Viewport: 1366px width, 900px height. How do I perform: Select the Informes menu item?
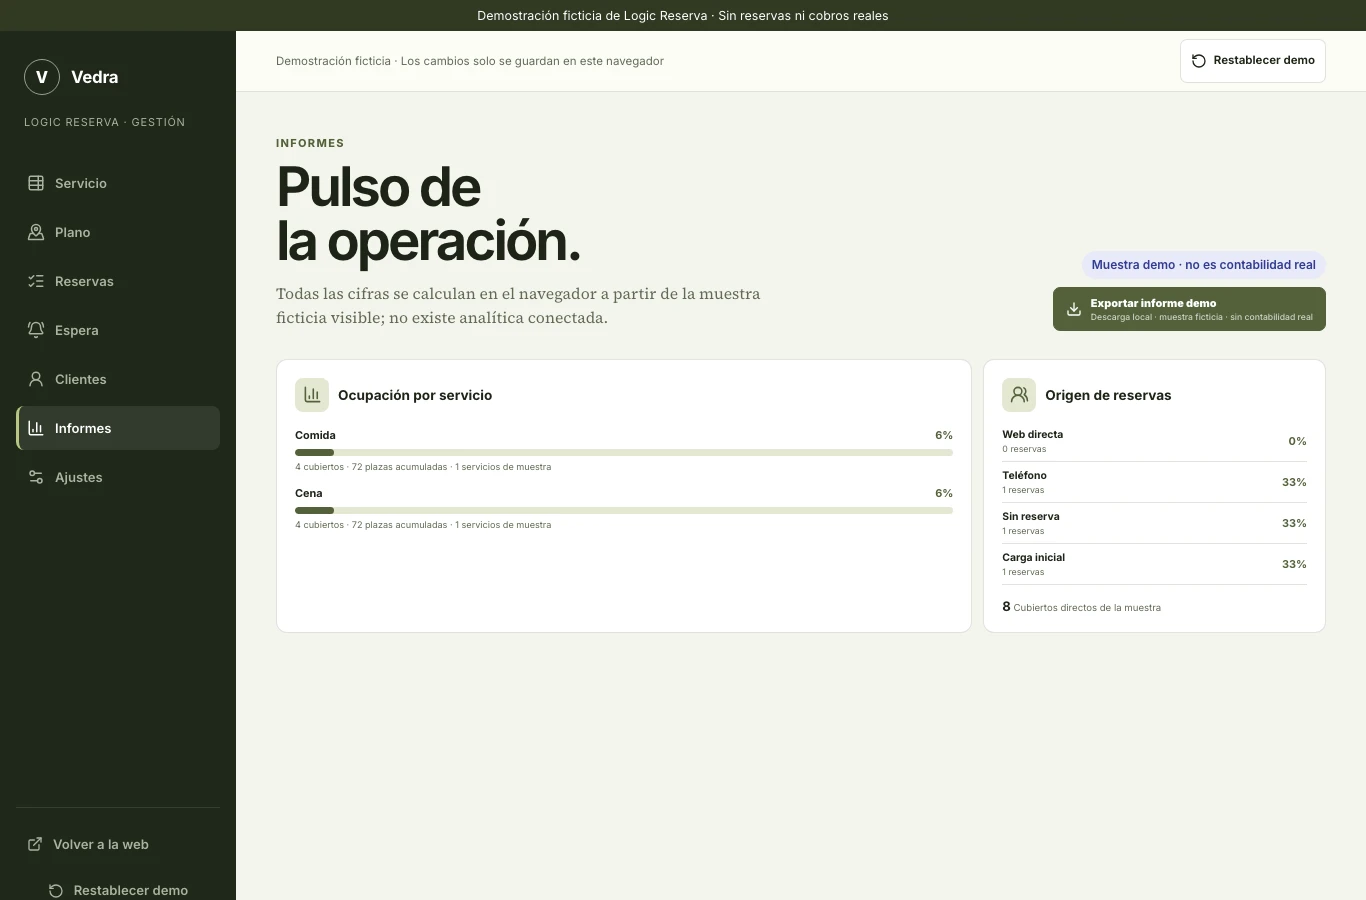118,428
